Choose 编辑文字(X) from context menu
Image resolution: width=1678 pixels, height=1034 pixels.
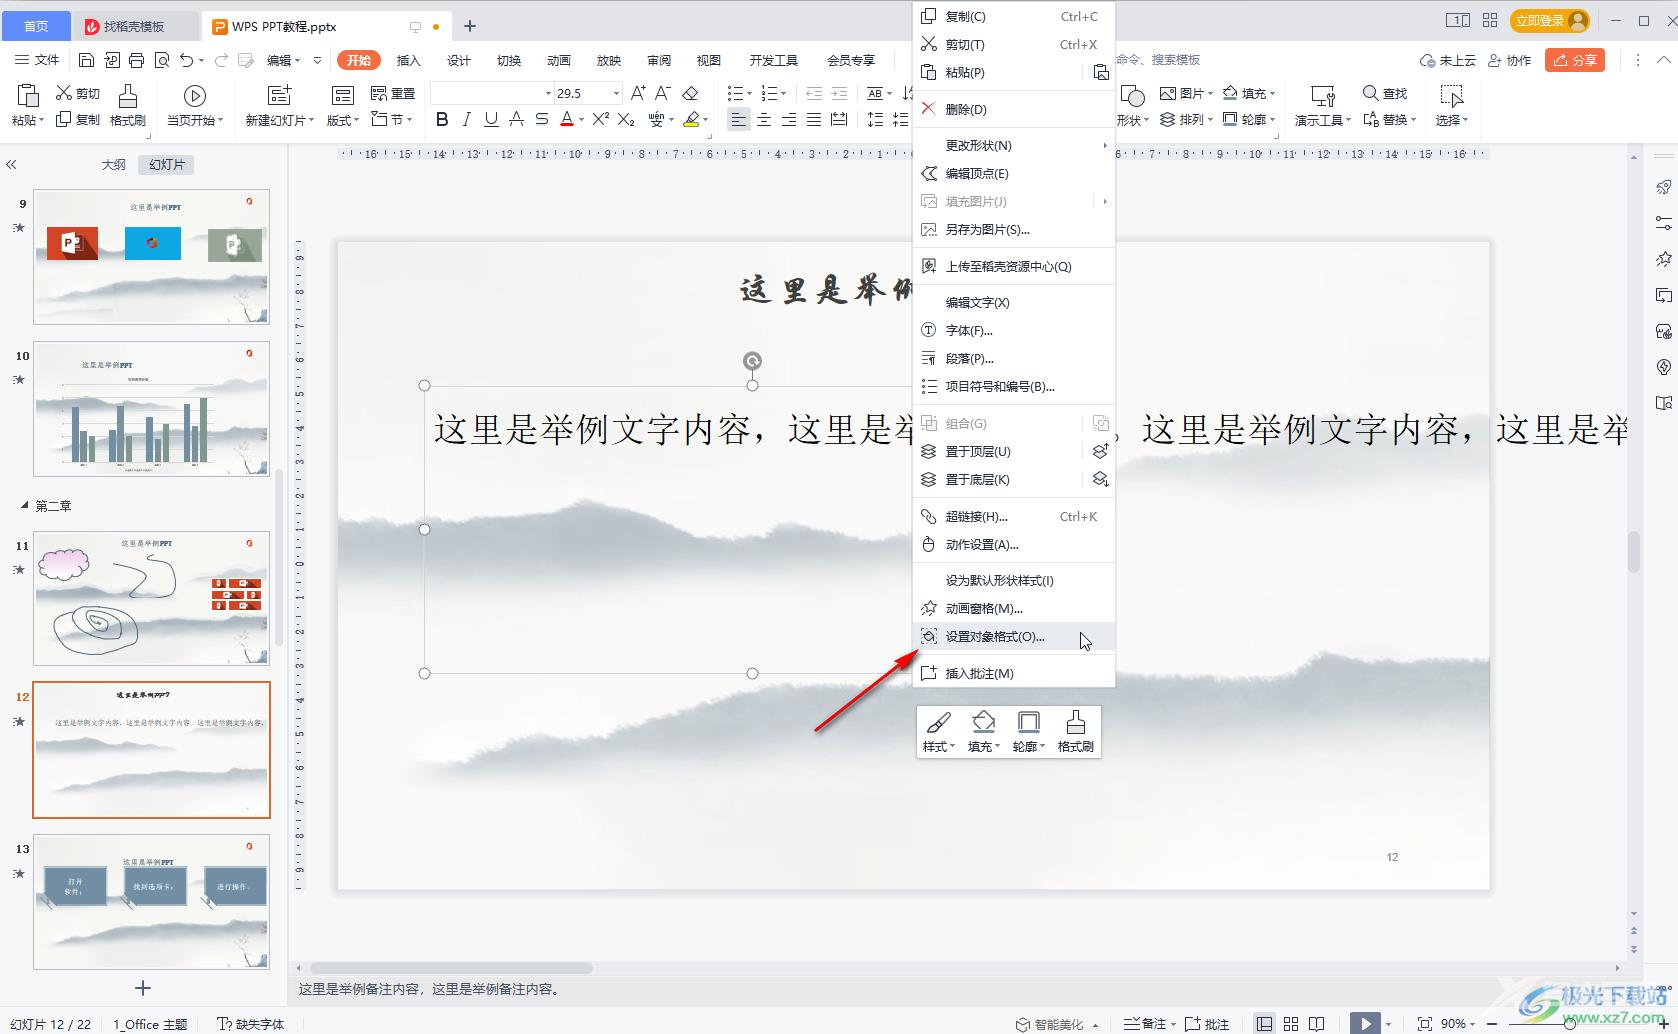(1014, 303)
